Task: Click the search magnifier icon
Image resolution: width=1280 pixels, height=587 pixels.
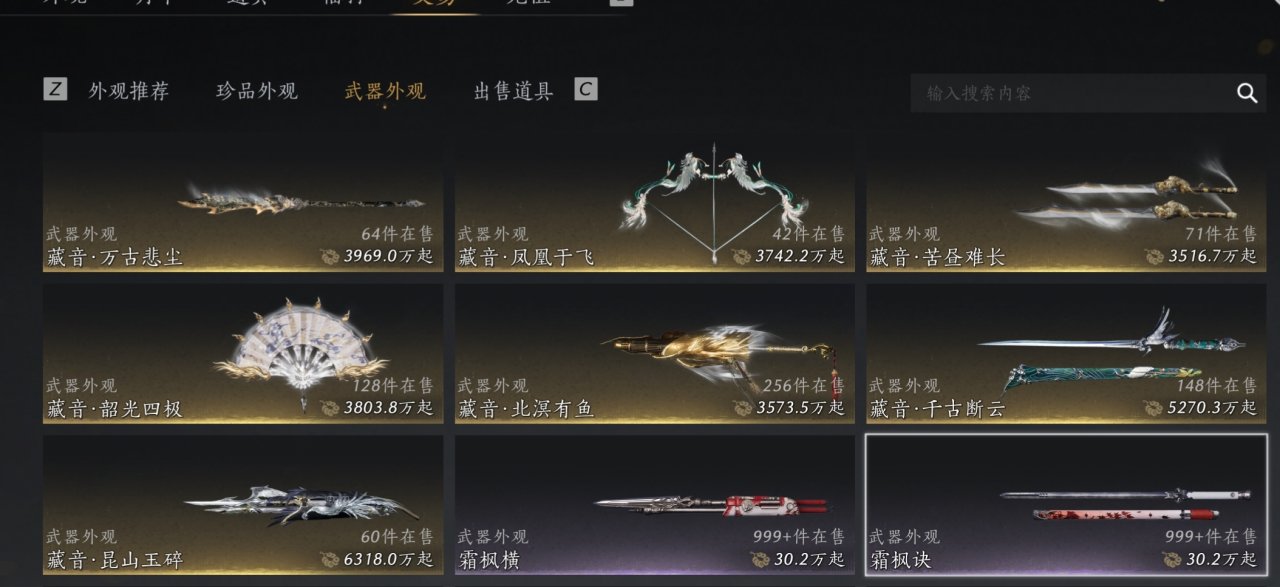Action: (1247, 93)
